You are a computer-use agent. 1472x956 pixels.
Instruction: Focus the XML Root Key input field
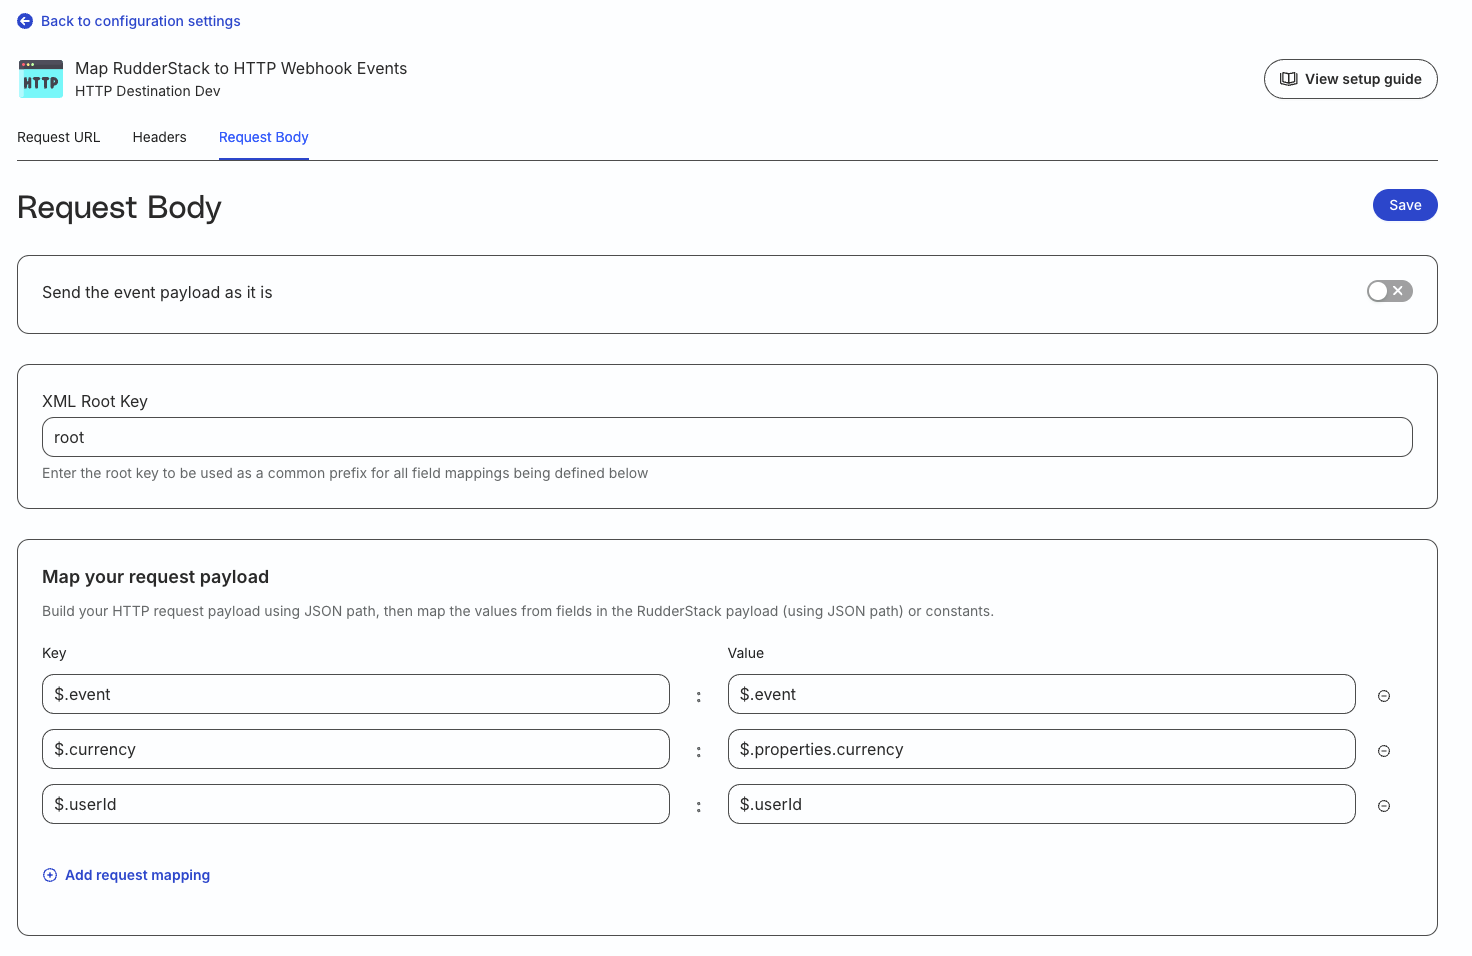[727, 437]
